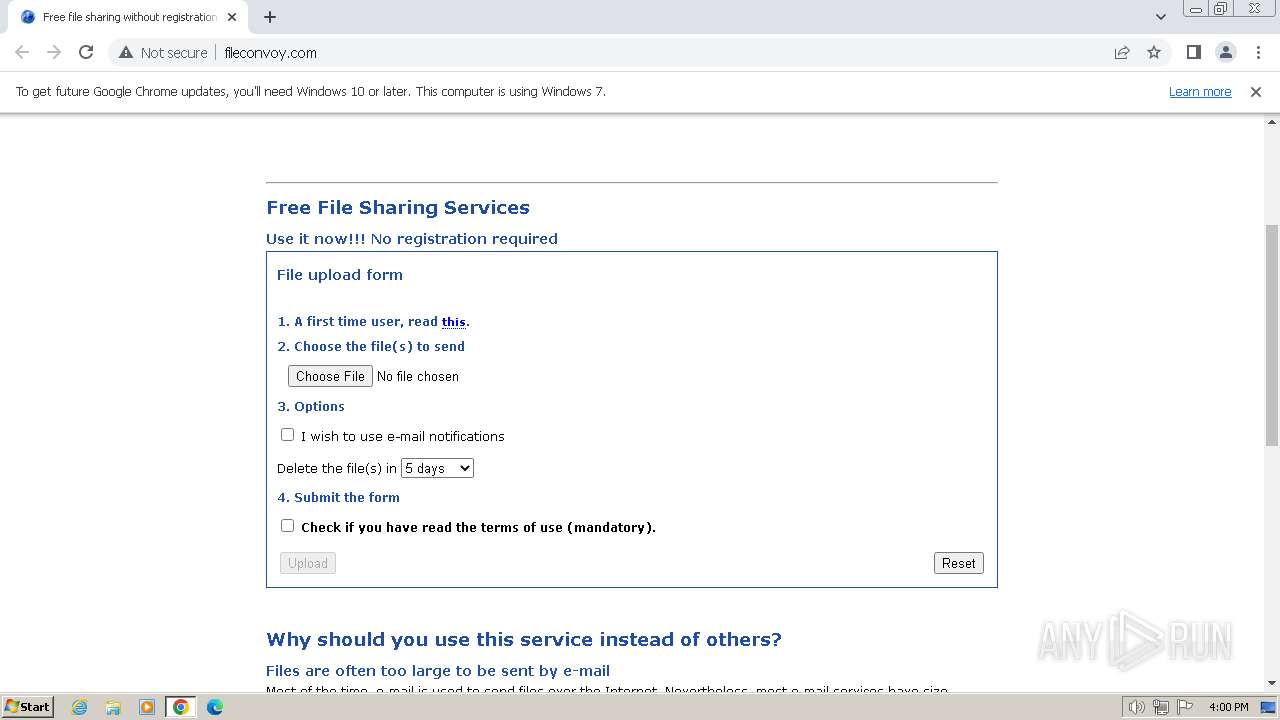Open the Learn more link
1280x720 pixels.
(1200, 92)
